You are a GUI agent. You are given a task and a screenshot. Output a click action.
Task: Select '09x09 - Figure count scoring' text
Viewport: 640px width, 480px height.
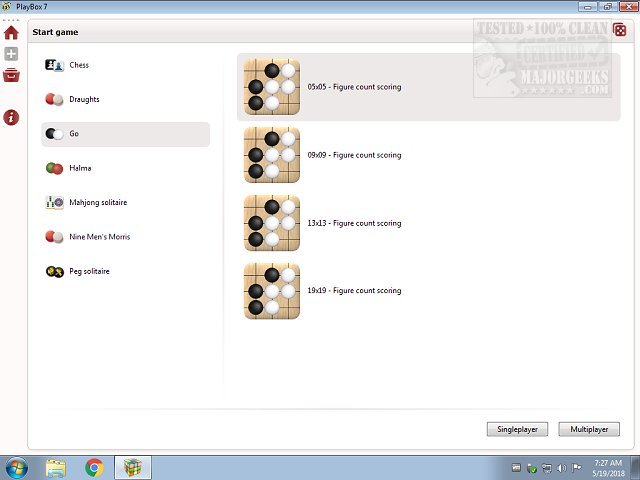pos(354,155)
